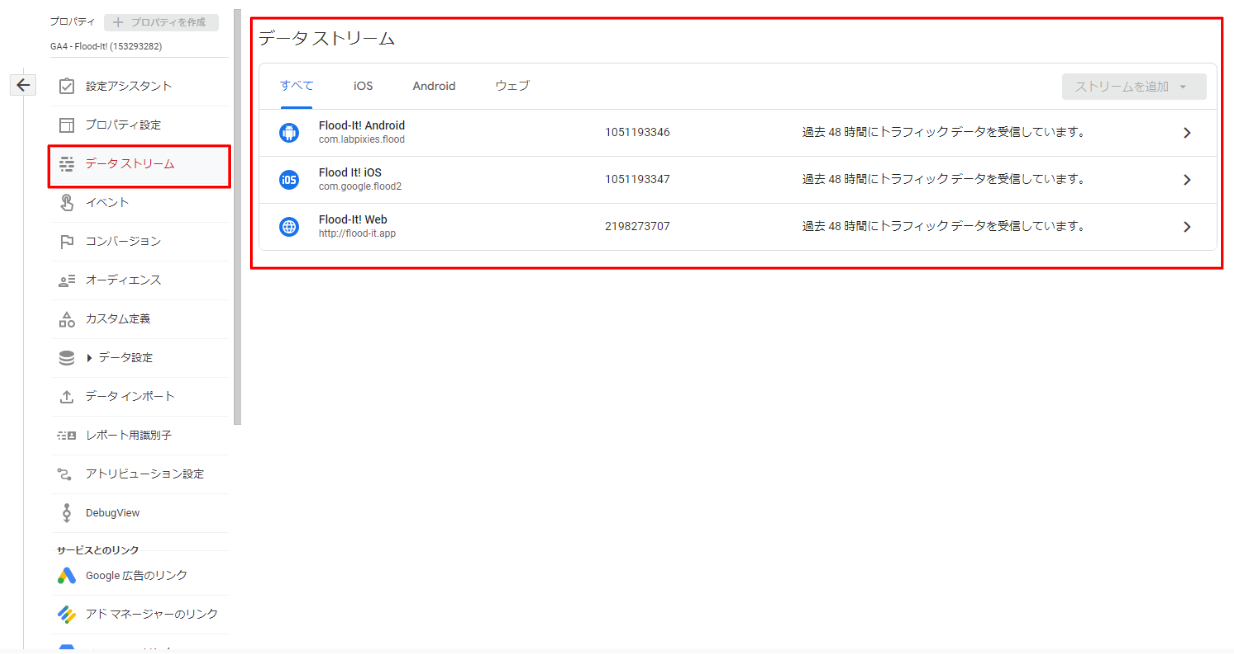This screenshot has width=1234, height=654.
Task: Click the Flood It! iOS stream name
Action: coord(350,173)
